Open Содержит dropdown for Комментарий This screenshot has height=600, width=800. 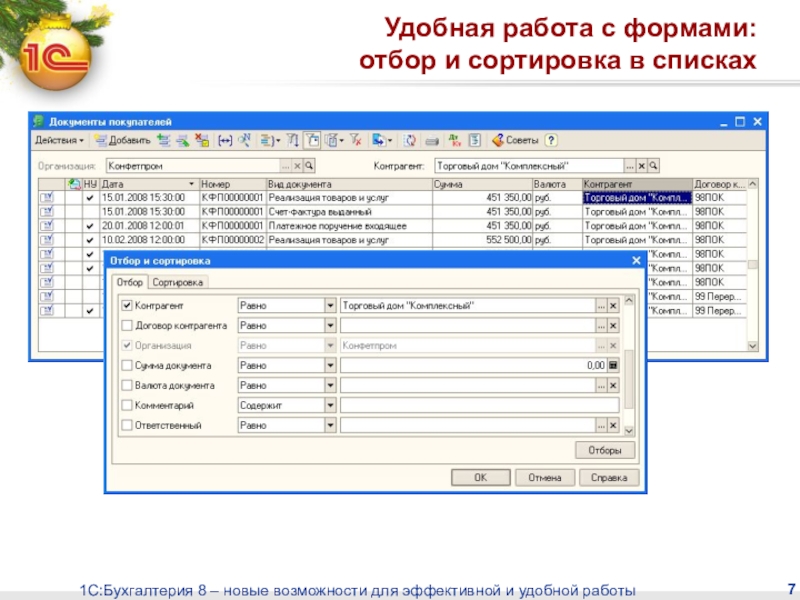330,405
